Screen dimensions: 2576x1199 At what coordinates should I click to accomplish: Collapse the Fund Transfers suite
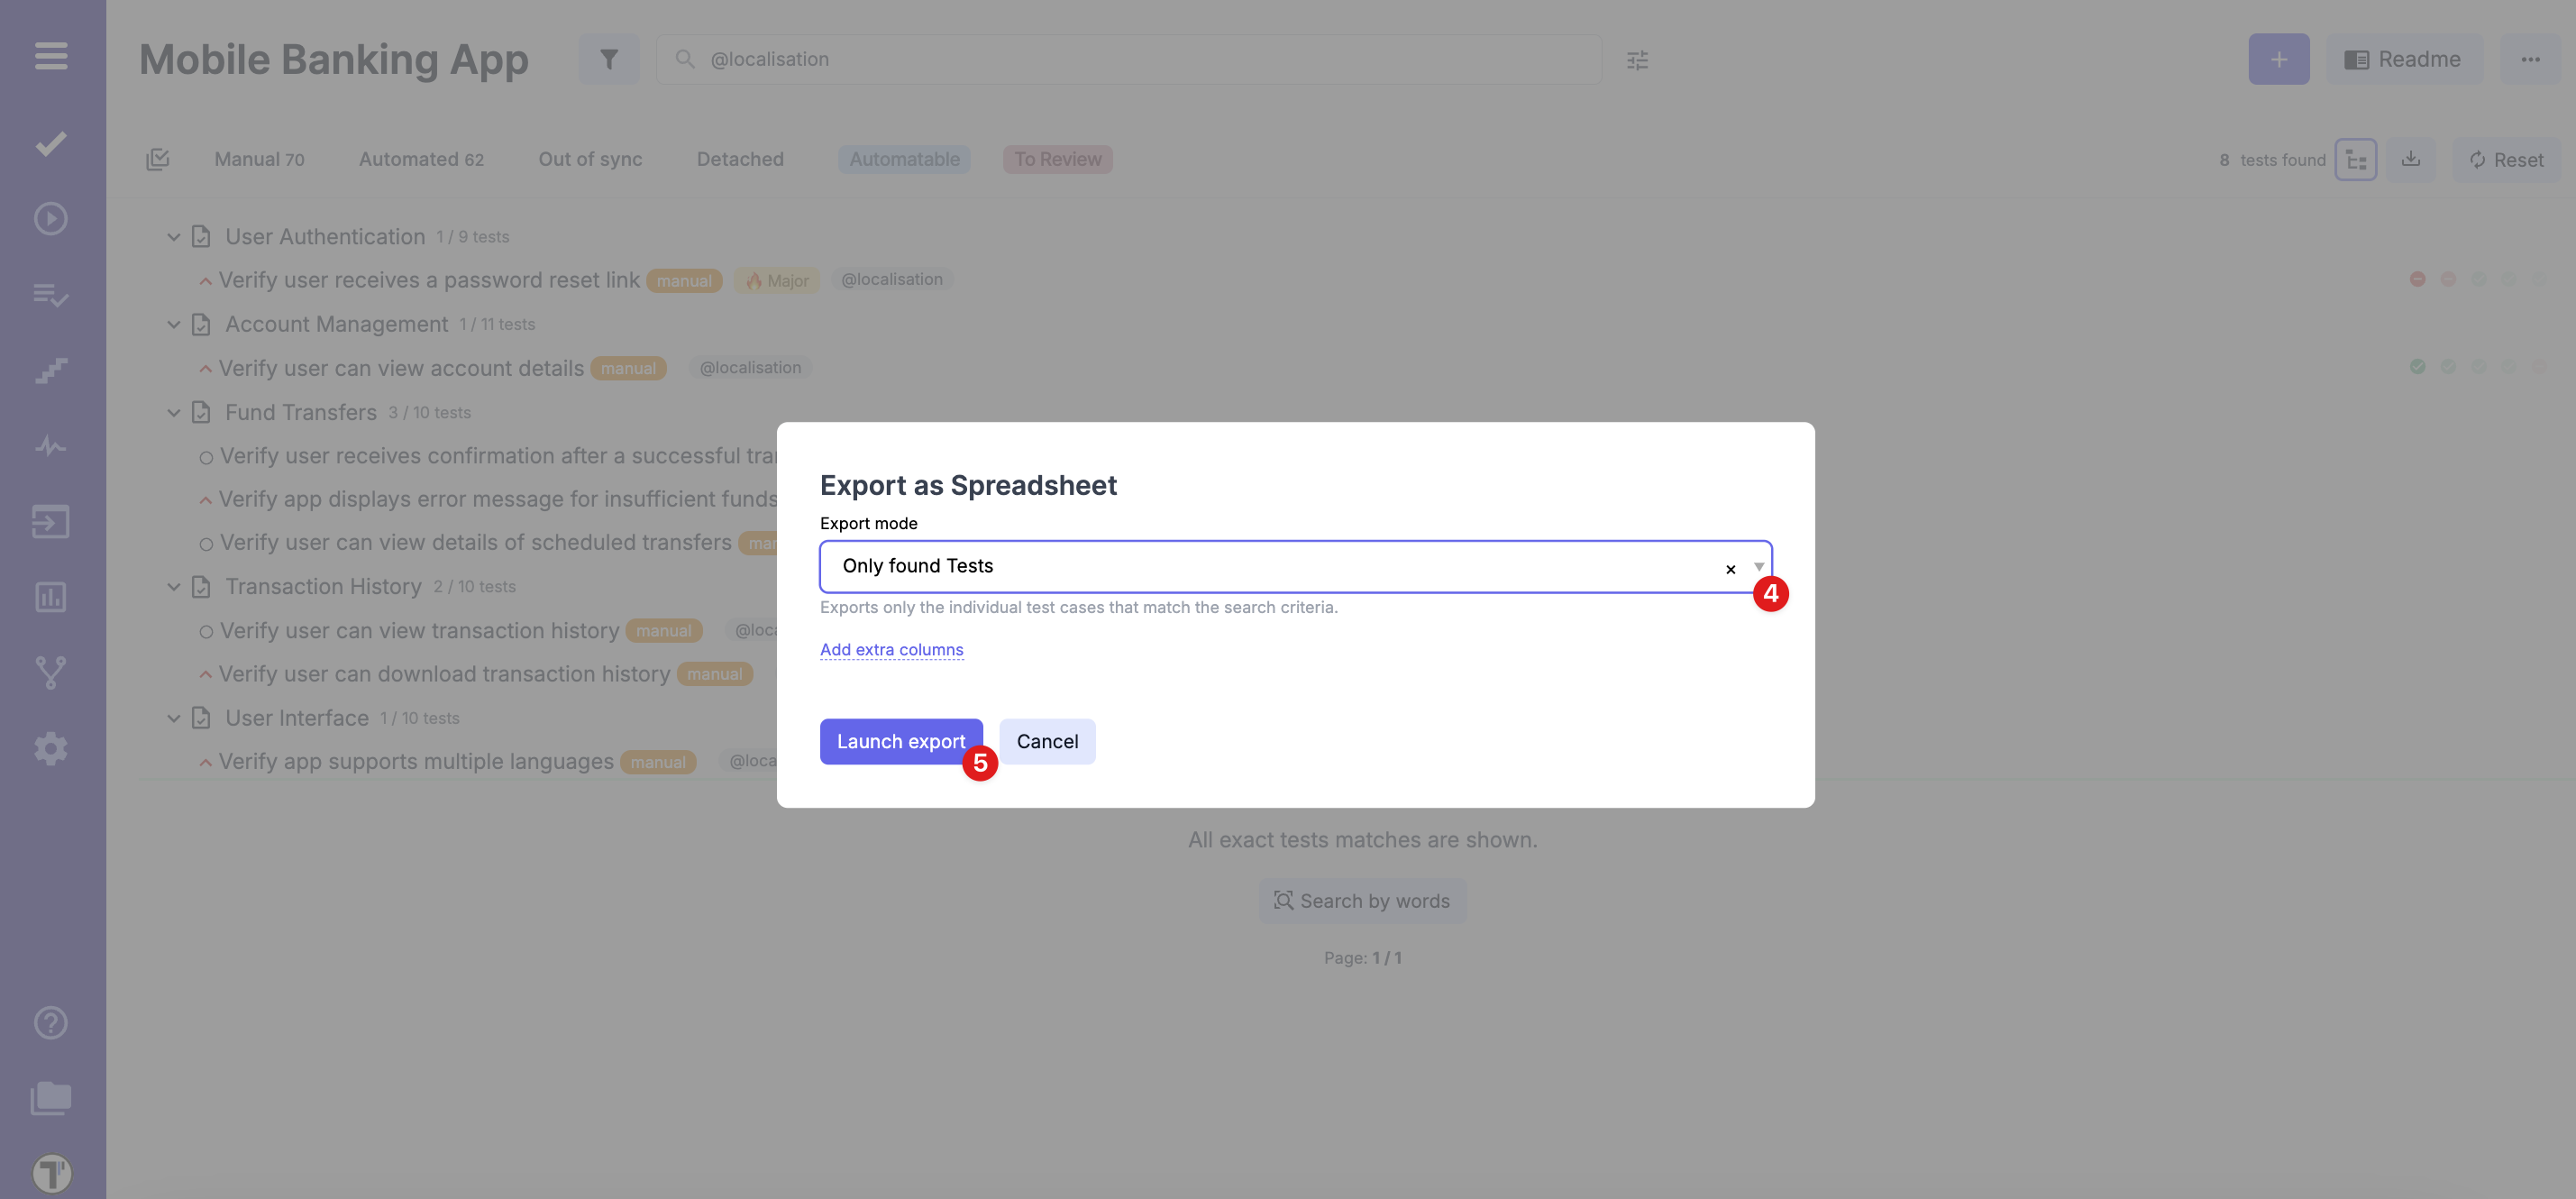point(174,411)
